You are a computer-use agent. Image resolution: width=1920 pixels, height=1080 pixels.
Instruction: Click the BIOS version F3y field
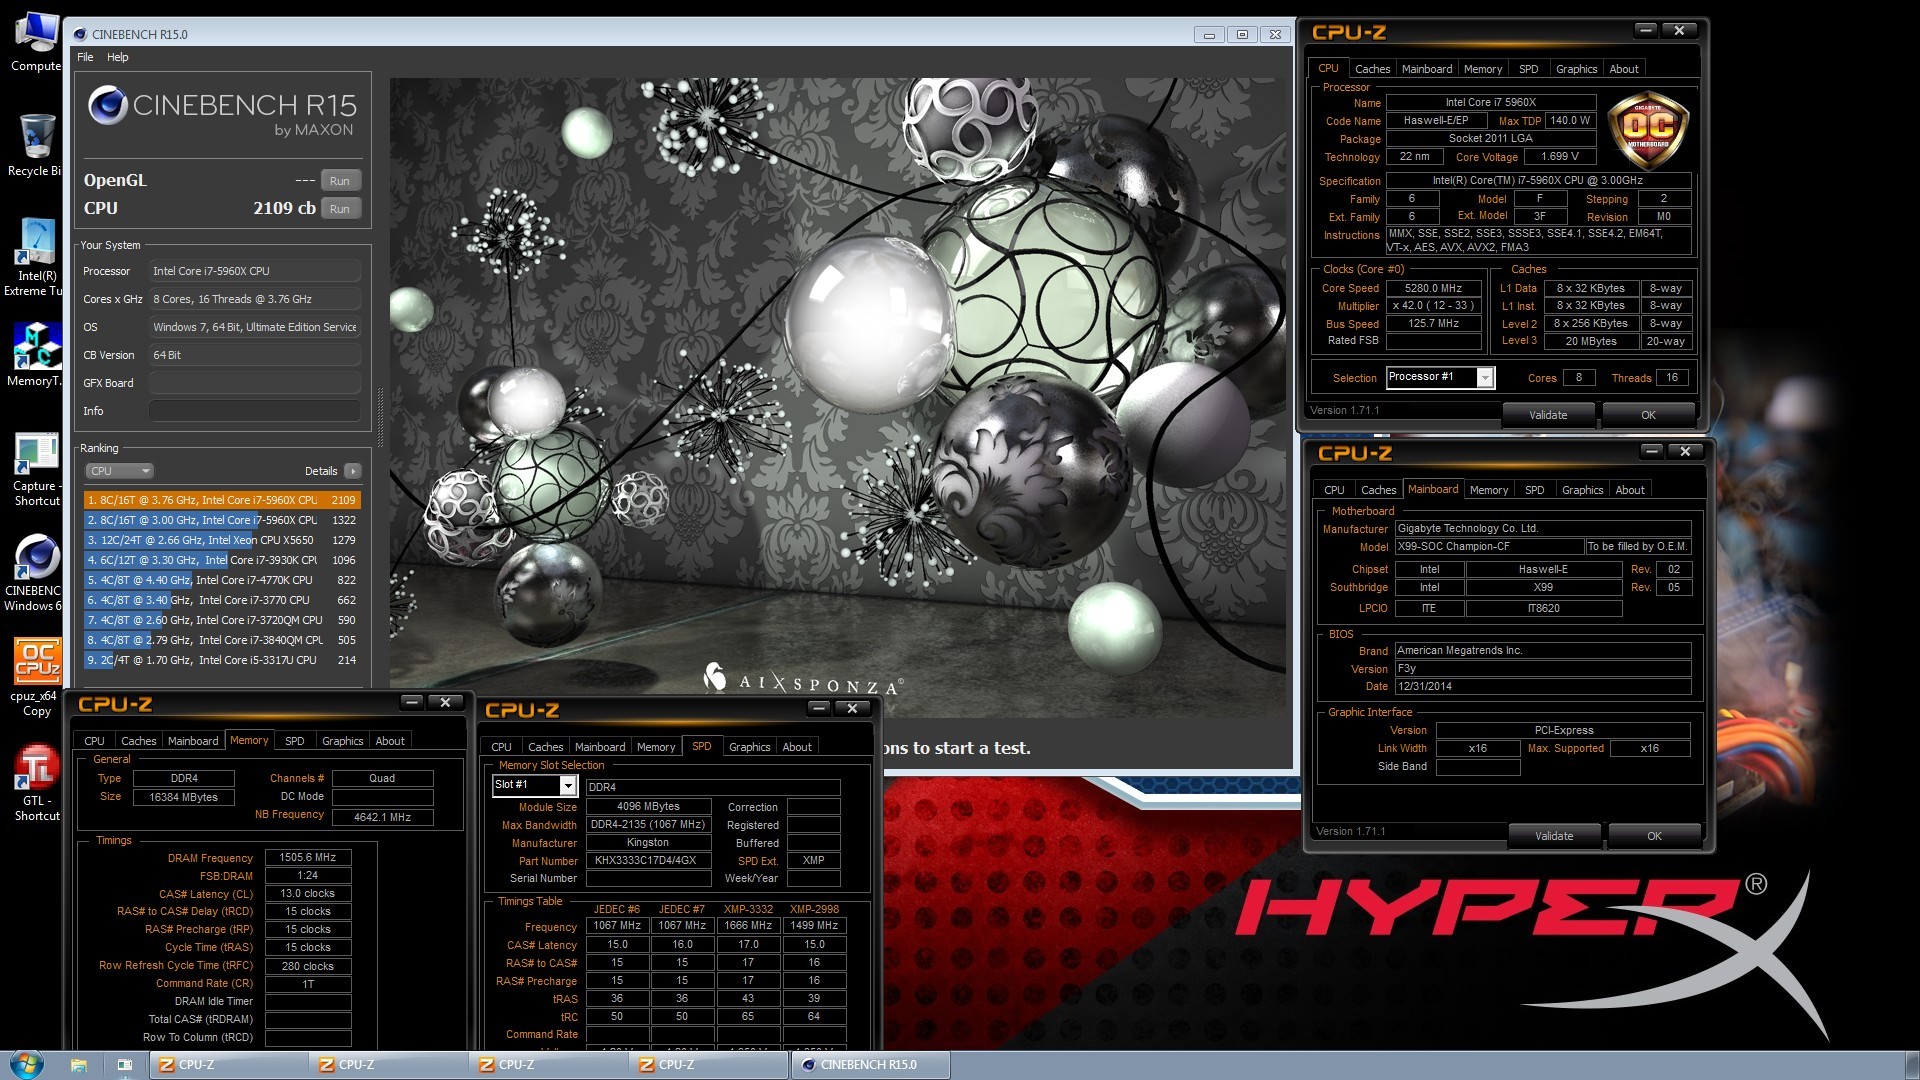tap(1542, 669)
